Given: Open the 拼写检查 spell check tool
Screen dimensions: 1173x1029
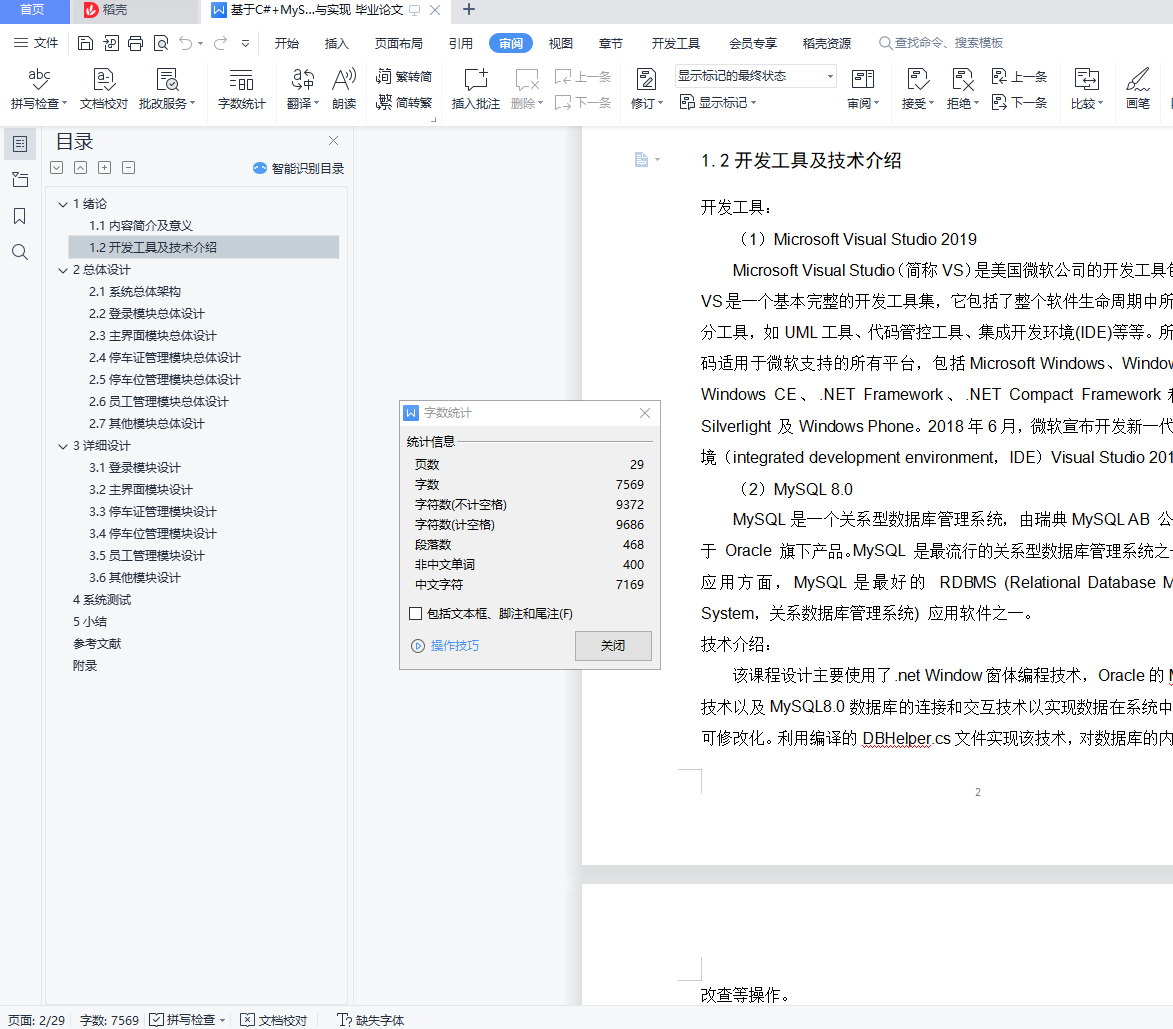Looking at the screenshot, I should click(x=39, y=88).
